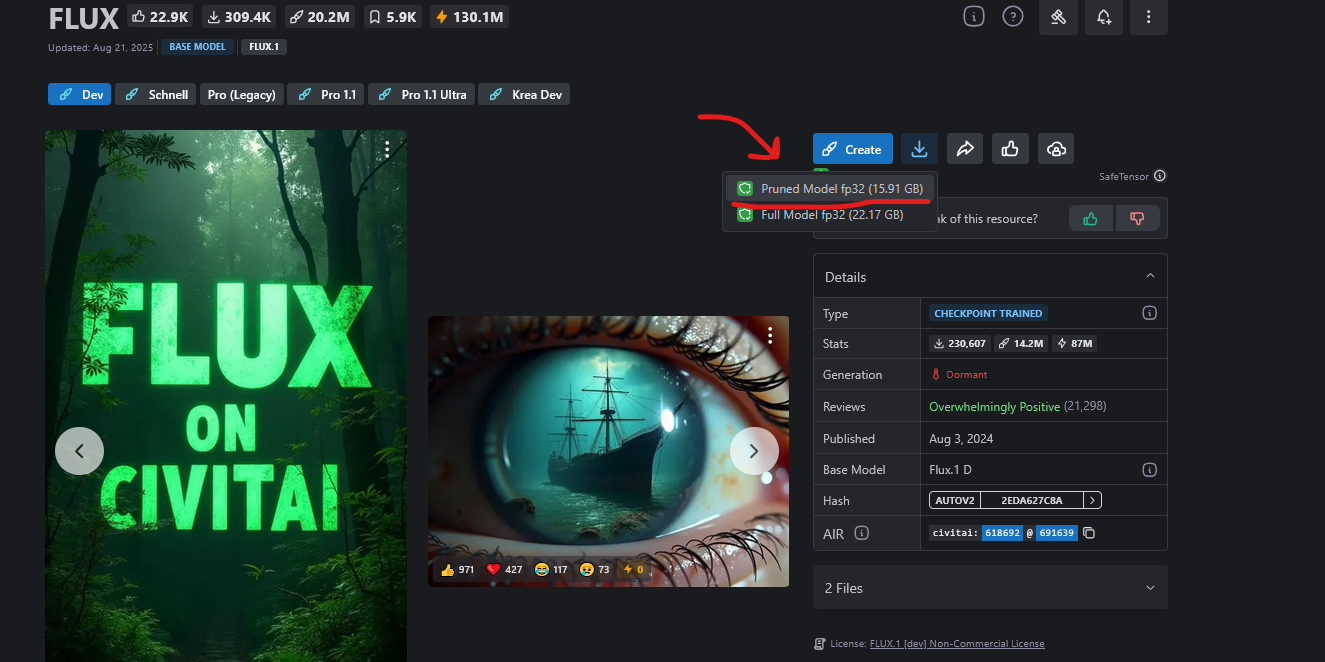Select the Dev version tab

click(79, 94)
